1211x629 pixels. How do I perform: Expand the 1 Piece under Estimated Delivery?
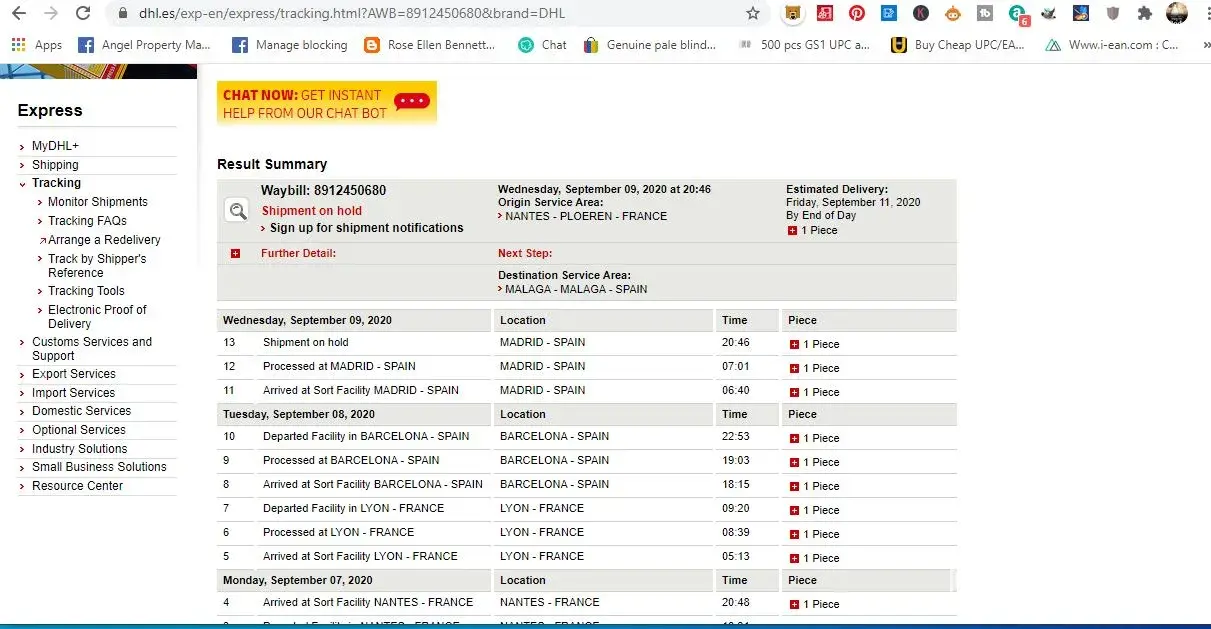[793, 231]
